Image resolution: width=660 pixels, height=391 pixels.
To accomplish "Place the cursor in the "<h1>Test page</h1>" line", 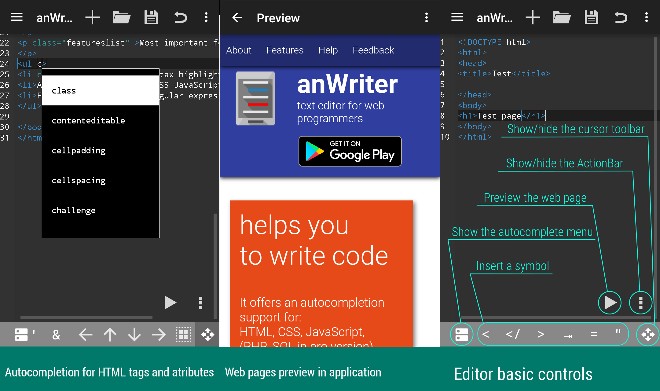I will (502, 115).
